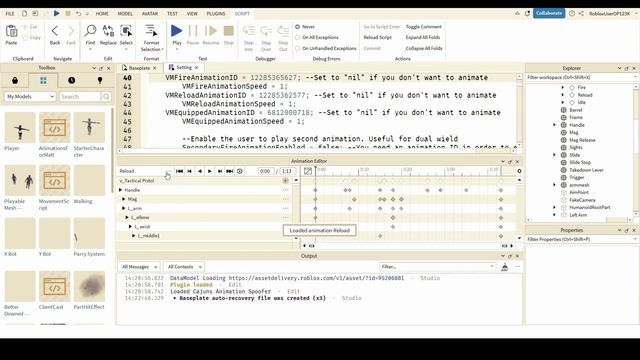Viewport: 640px width, 360px height.
Task: Click the Animation Editor timeline ruler
Action: (407, 171)
